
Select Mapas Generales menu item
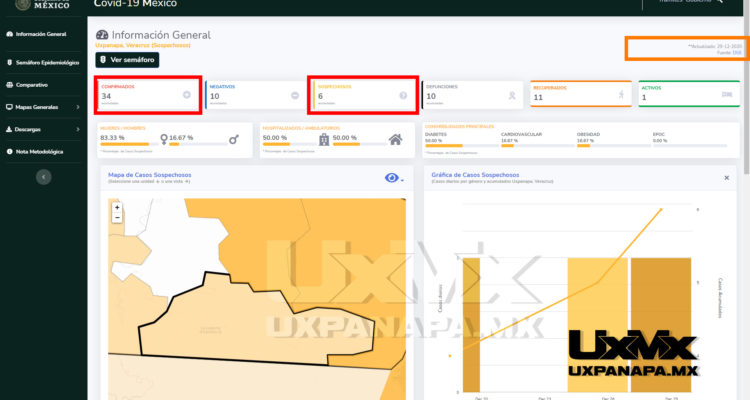tap(36, 107)
